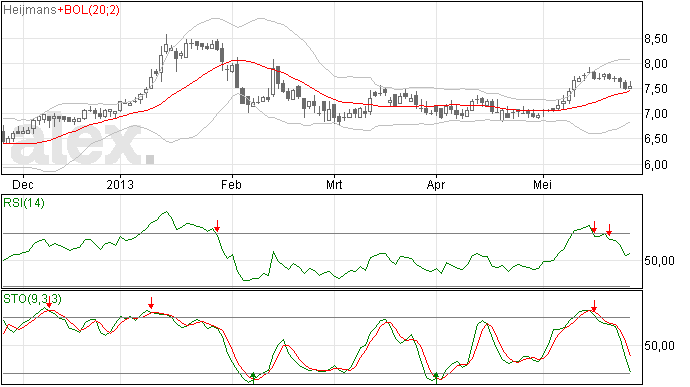
Task: Click the 50,00 value on RSI axis
Action: click(659, 261)
